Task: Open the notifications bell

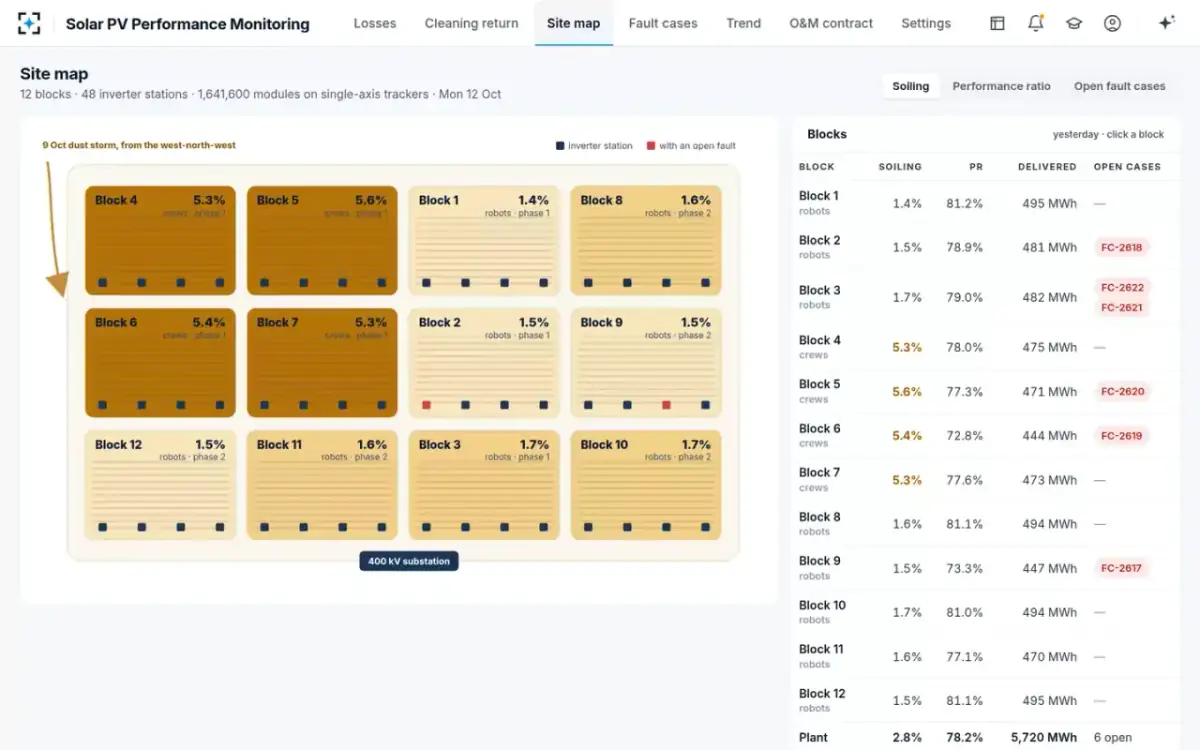Action: click(x=1036, y=23)
